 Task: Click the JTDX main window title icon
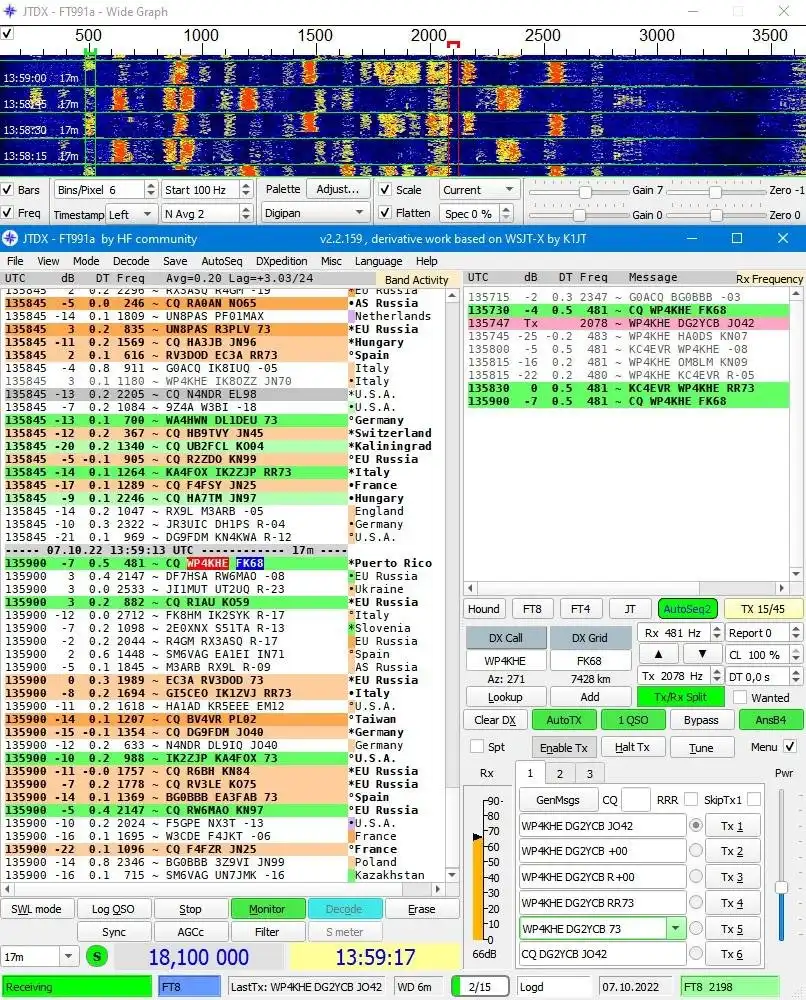coord(10,239)
